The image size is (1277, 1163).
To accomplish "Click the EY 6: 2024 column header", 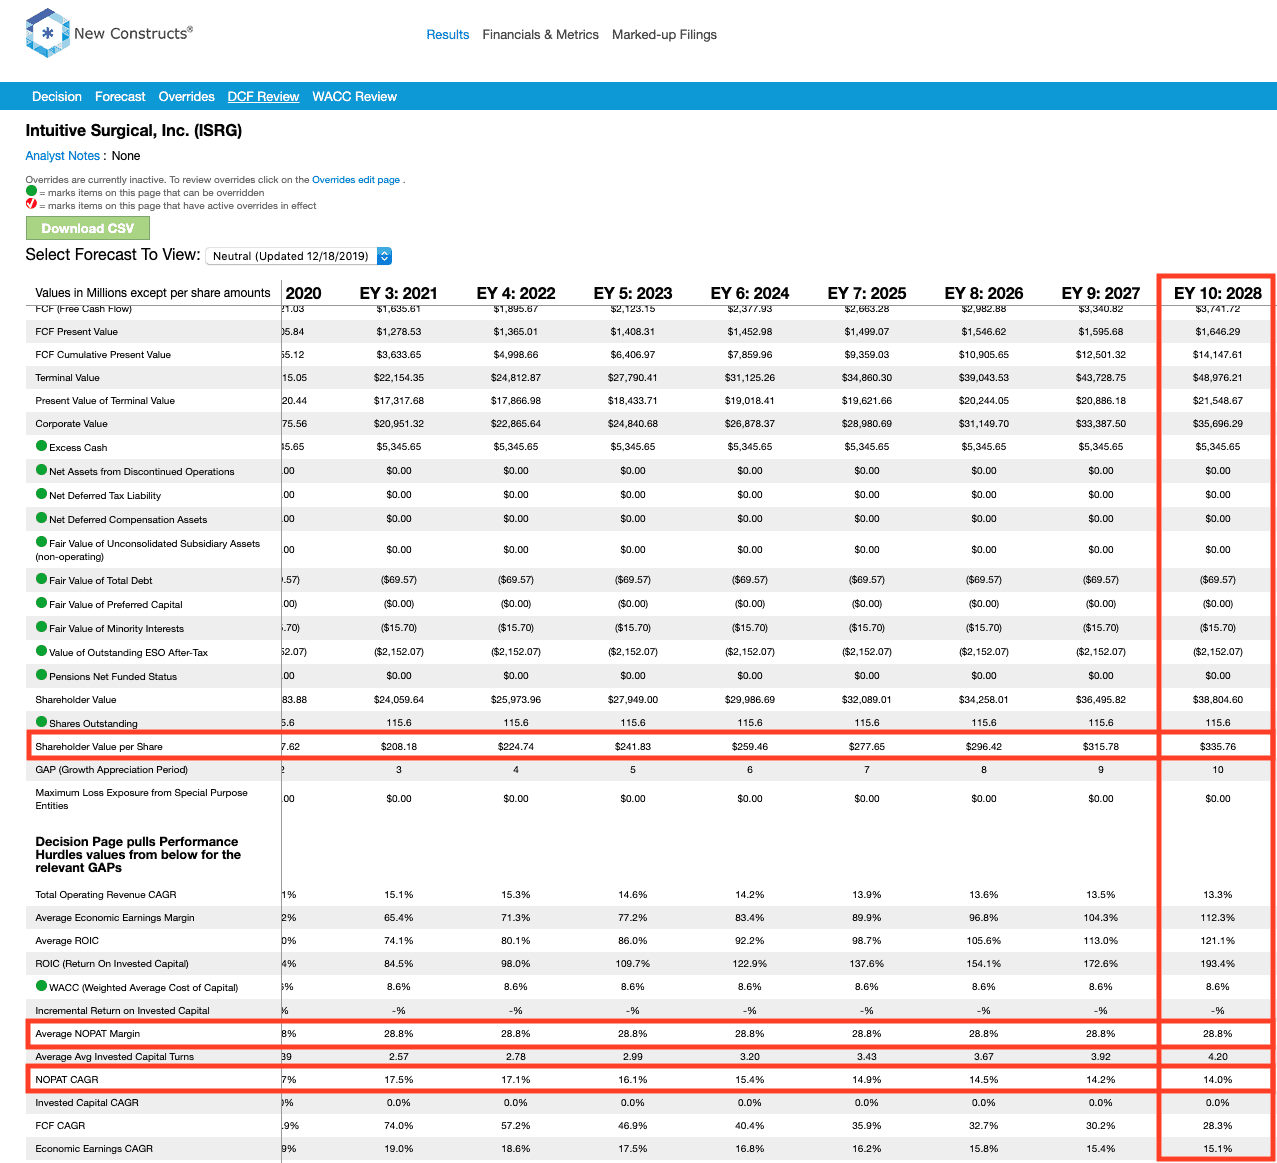I will [750, 293].
